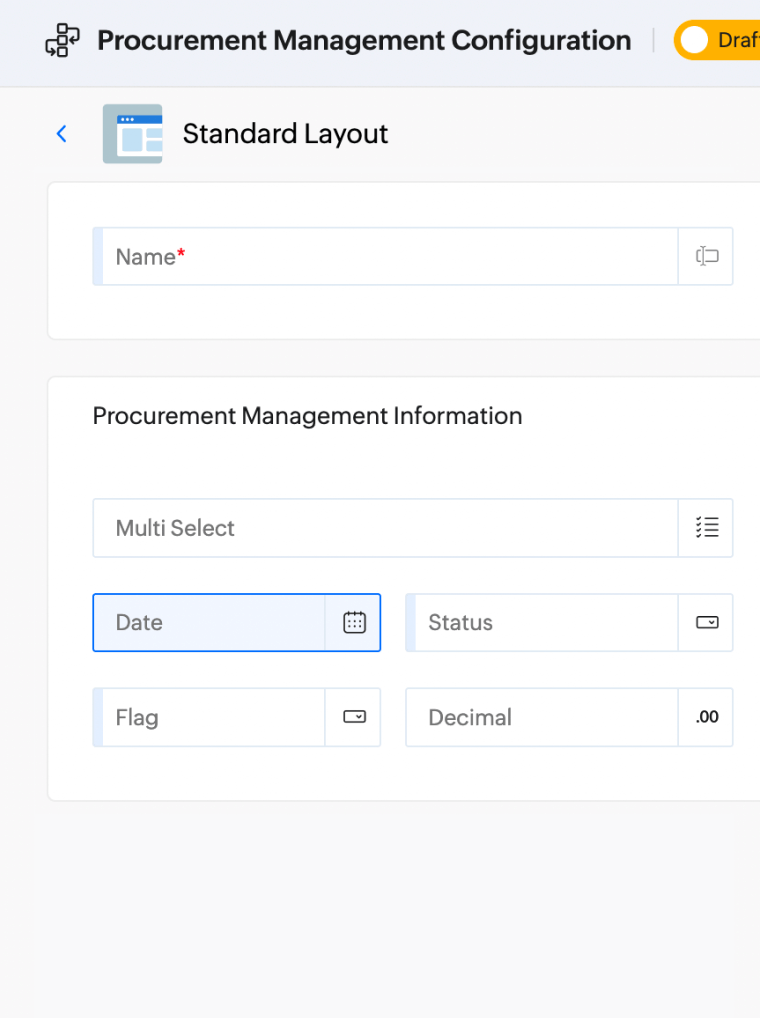The height and width of the screenshot is (1018, 760).
Task: Click the Decimal input field
Action: coord(540,717)
